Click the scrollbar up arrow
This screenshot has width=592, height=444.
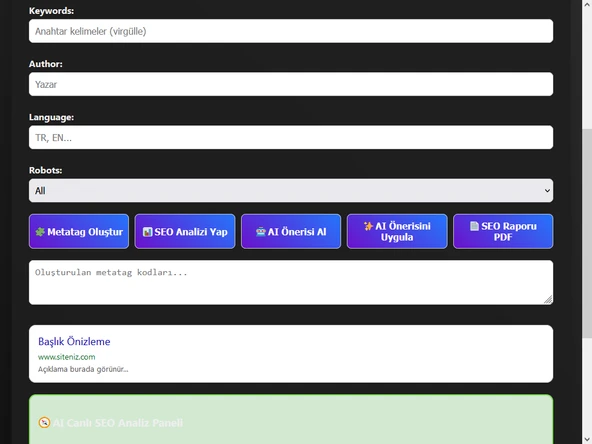tap(587, 4)
